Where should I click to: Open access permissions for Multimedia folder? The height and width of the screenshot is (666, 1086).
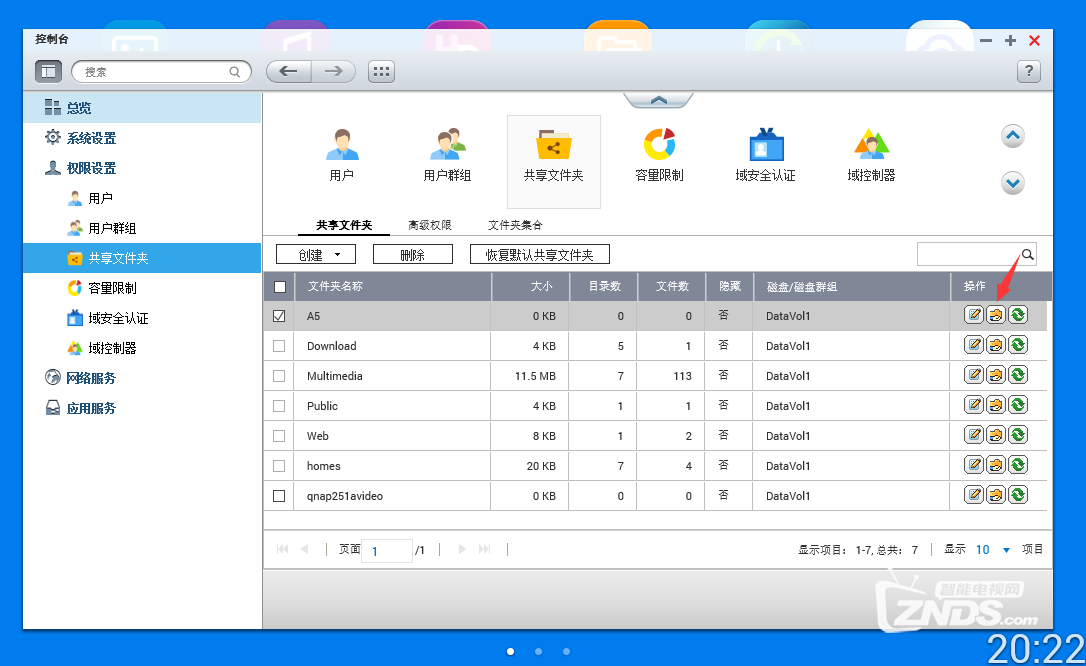pos(996,375)
